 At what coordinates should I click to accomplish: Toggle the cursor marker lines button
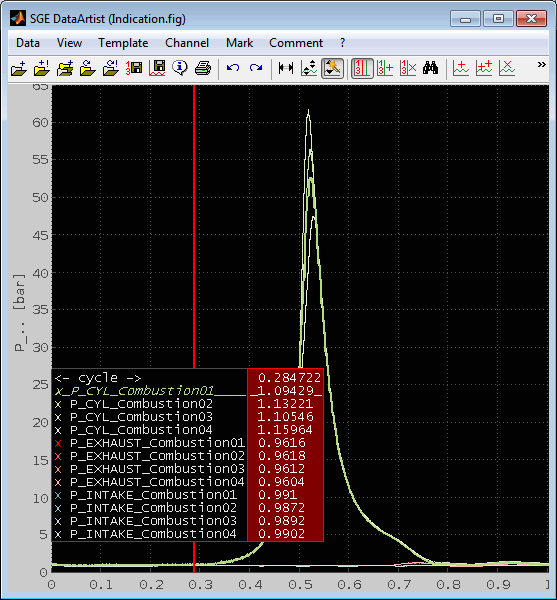click(x=362, y=68)
